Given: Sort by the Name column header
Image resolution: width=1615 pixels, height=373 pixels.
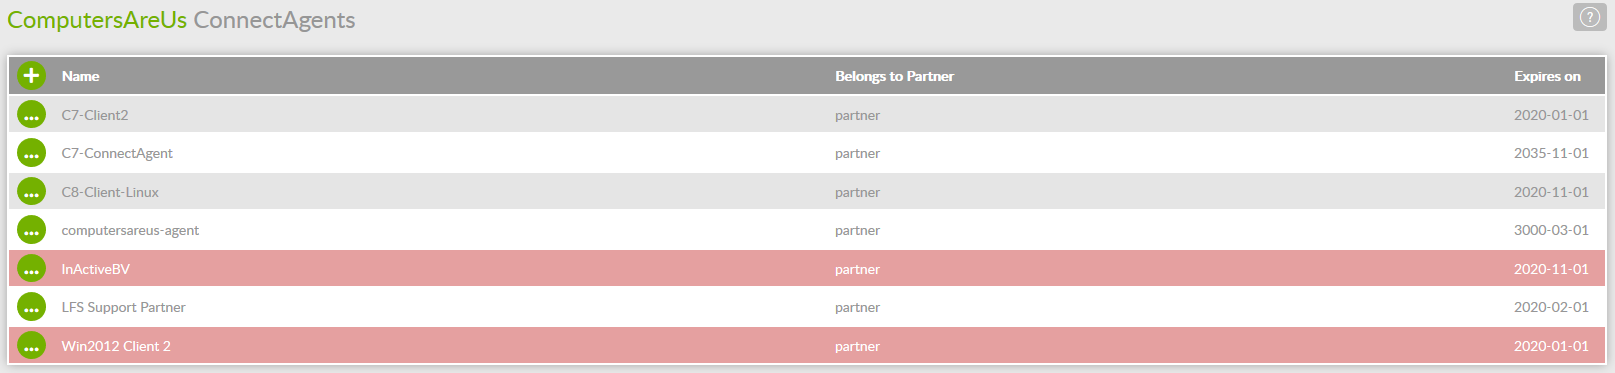Looking at the screenshot, I should tap(80, 76).
